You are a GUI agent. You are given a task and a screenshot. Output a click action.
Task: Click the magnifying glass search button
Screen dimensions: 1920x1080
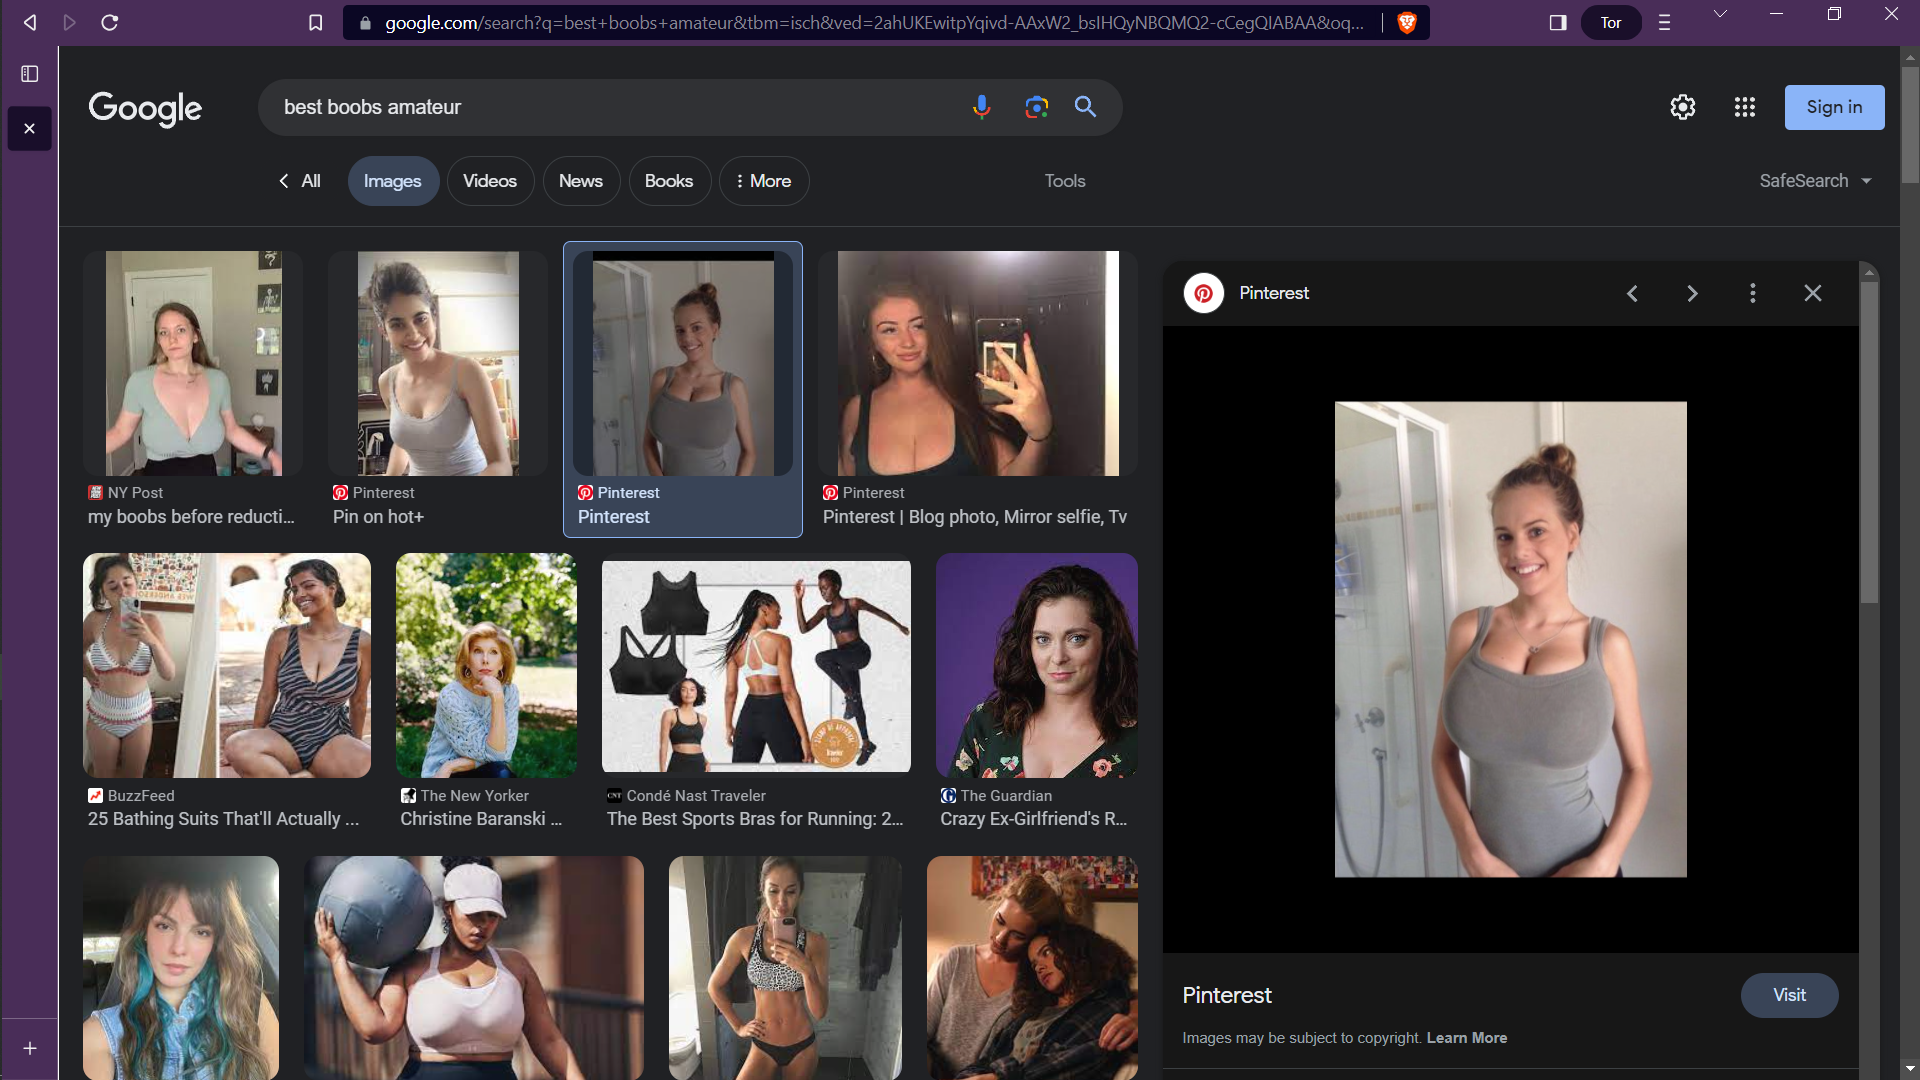tap(1085, 107)
